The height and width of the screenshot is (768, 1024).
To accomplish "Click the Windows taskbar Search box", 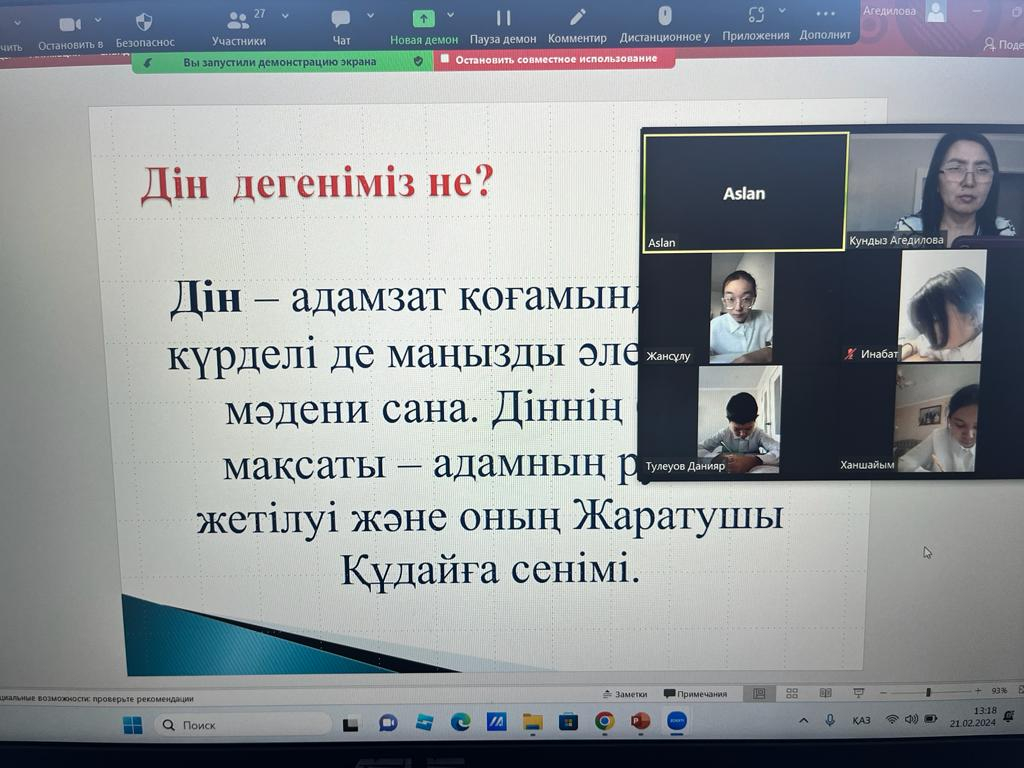I will click(240, 724).
